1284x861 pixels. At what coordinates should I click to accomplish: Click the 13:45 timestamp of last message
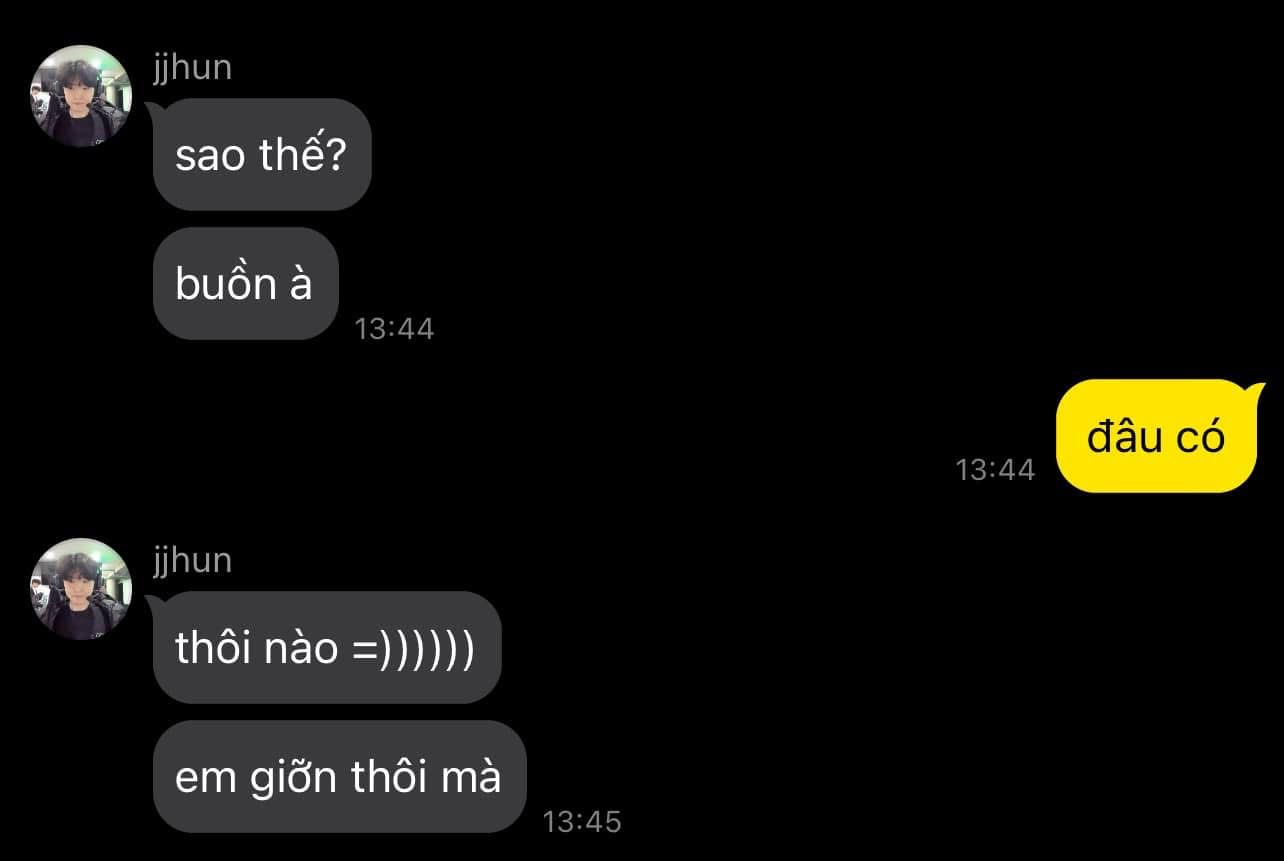pos(582,822)
